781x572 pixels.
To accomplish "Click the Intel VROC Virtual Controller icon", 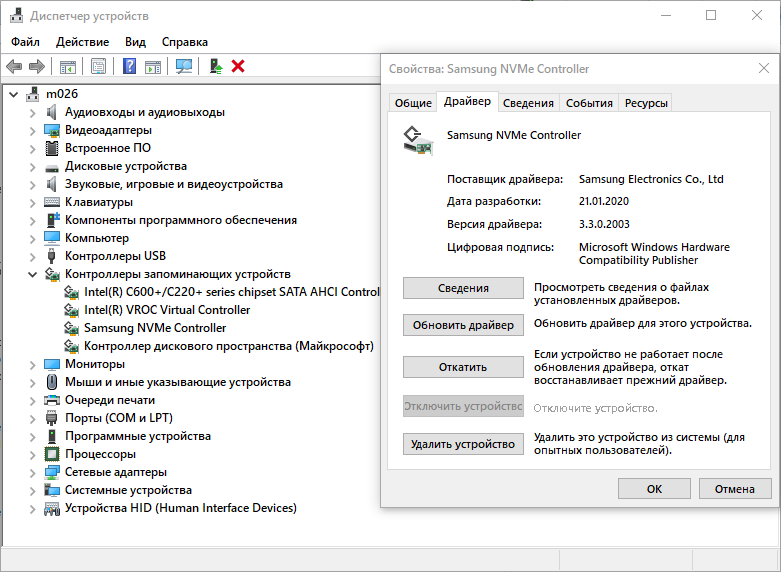I will pos(71,310).
